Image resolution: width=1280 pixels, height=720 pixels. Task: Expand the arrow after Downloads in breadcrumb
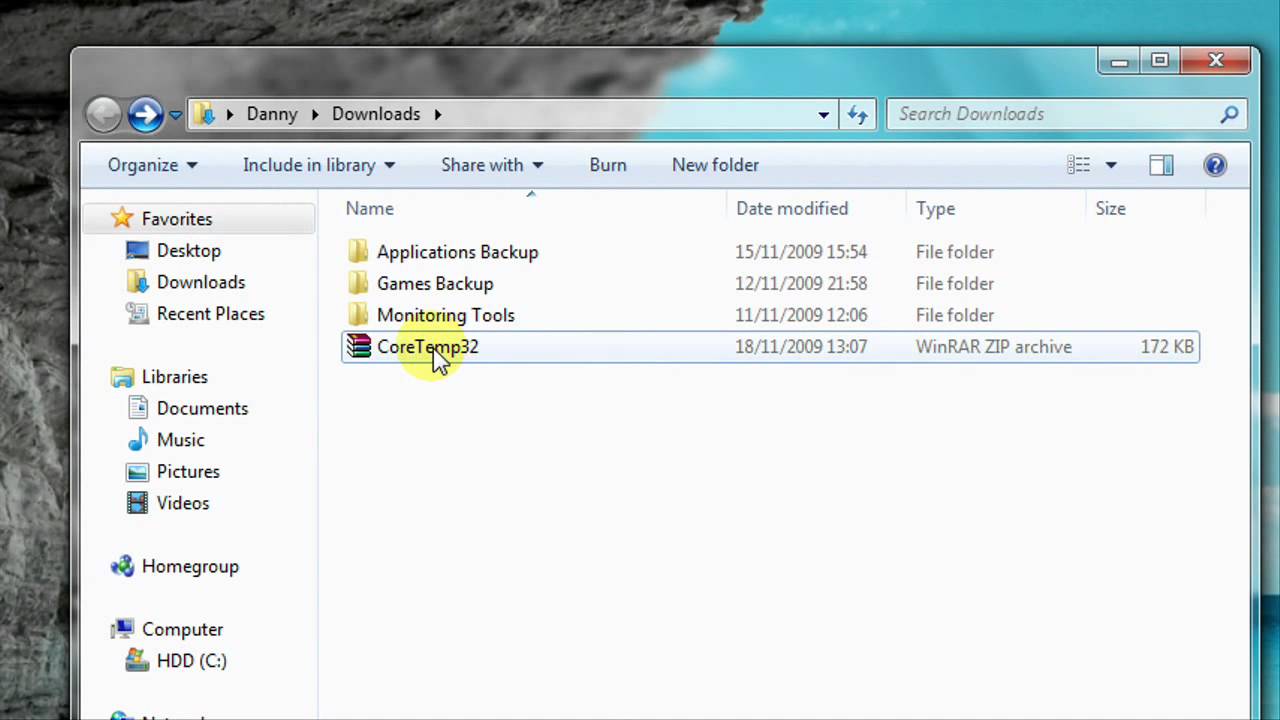point(437,114)
